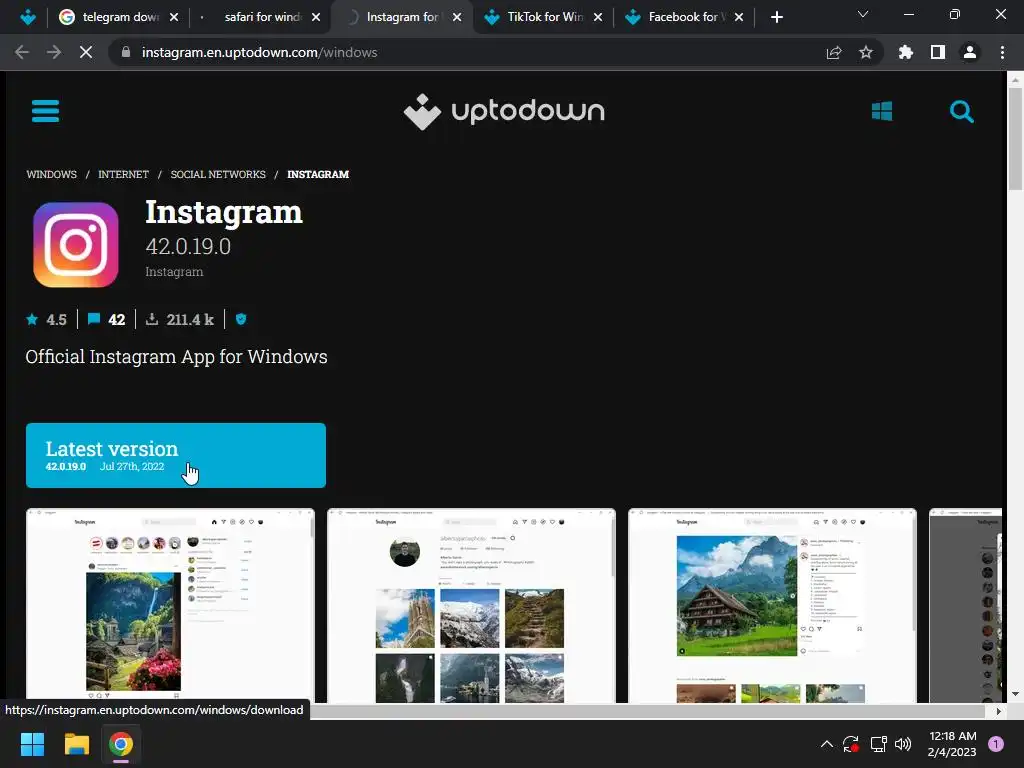Open the Extensions puzzle icon

click(x=906, y=52)
